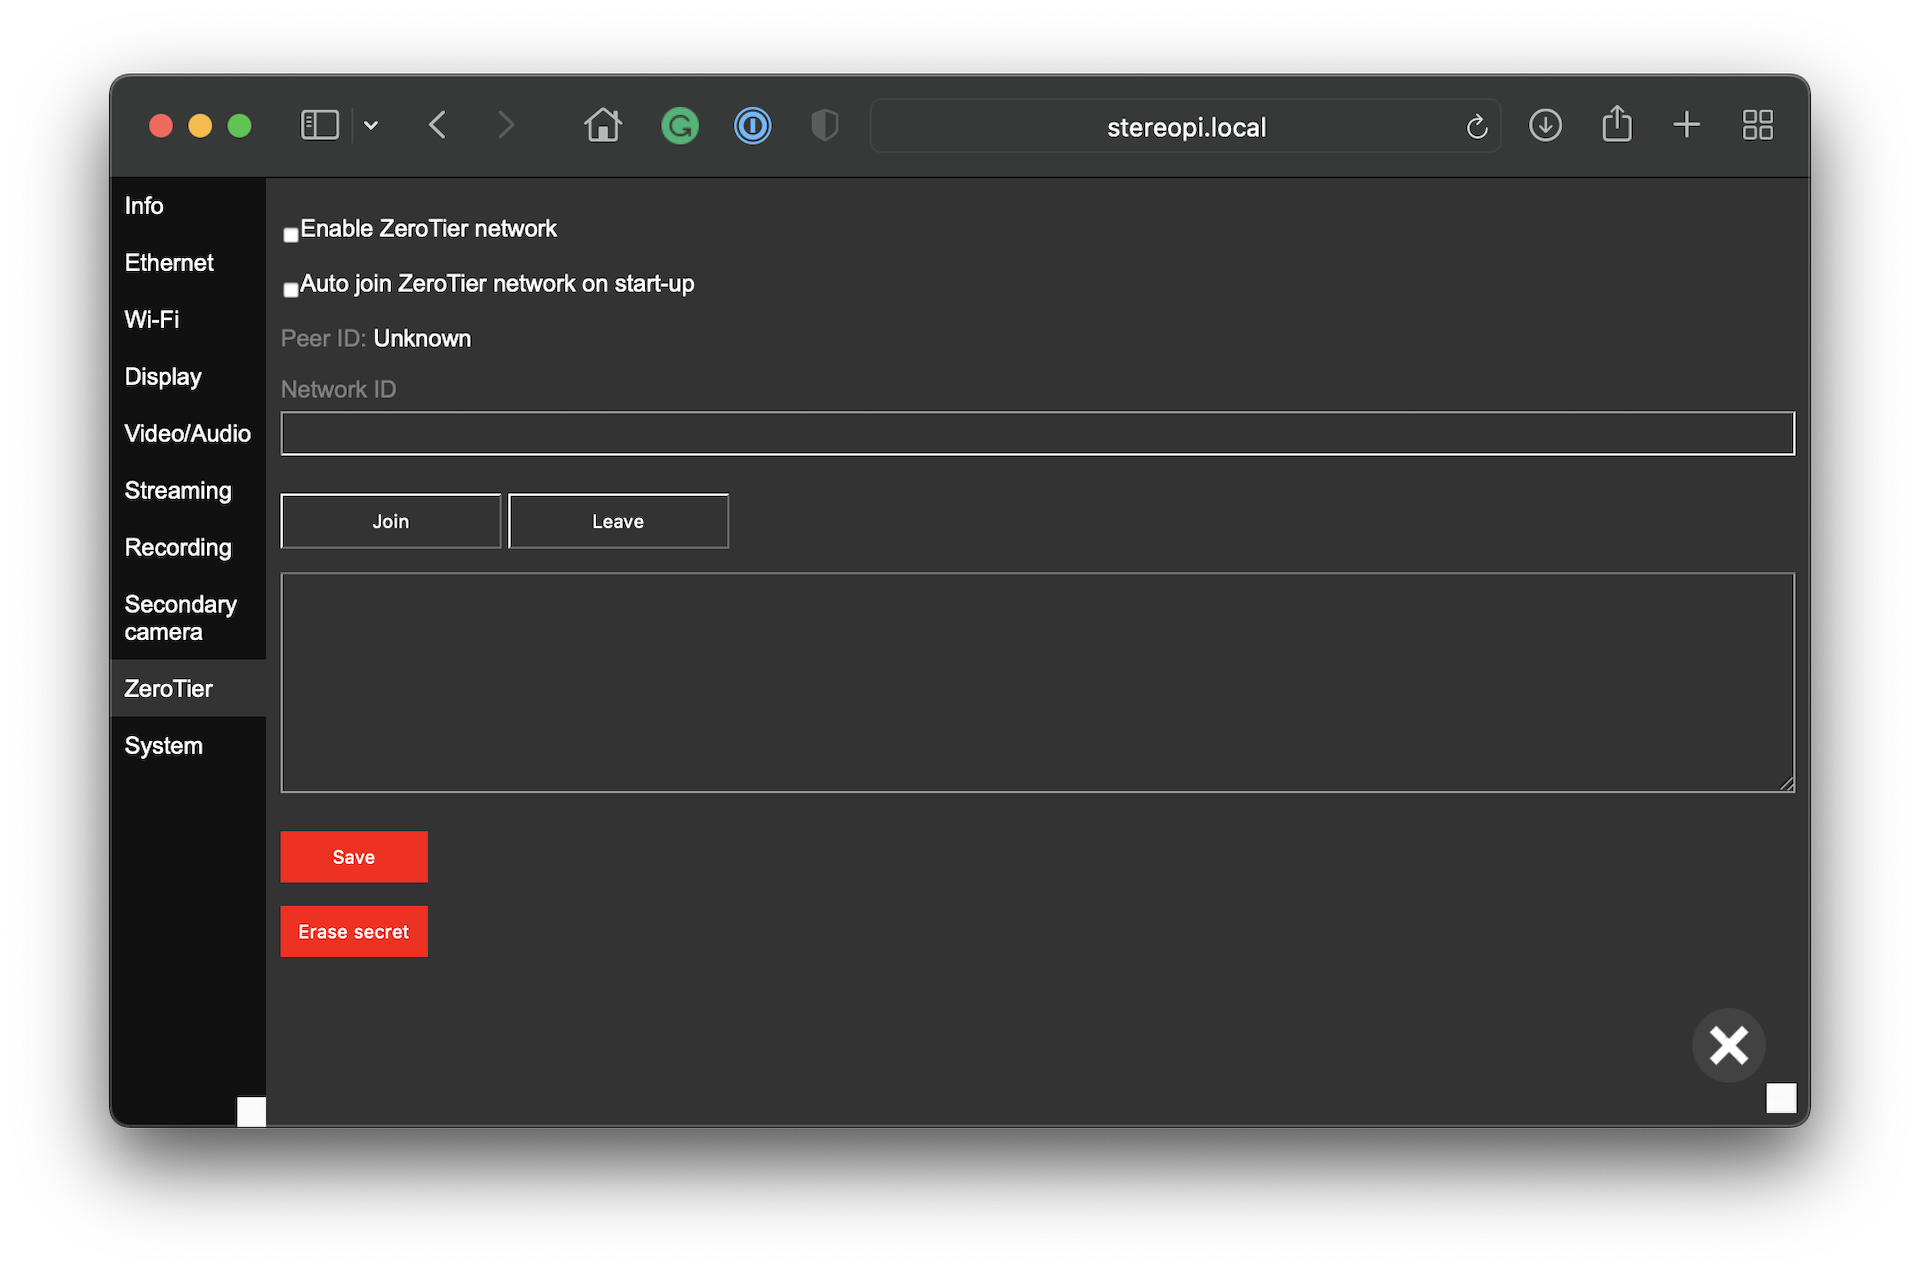Show the privacy report shield icon
The width and height of the screenshot is (1920, 1272).
click(x=824, y=126)
